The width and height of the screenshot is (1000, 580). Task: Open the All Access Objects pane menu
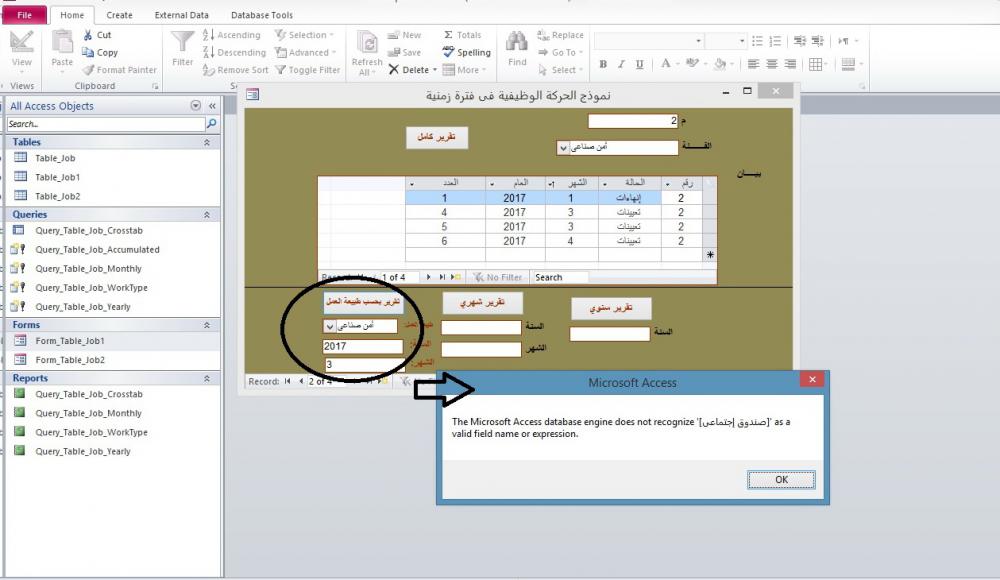click(x=195, y=105)
